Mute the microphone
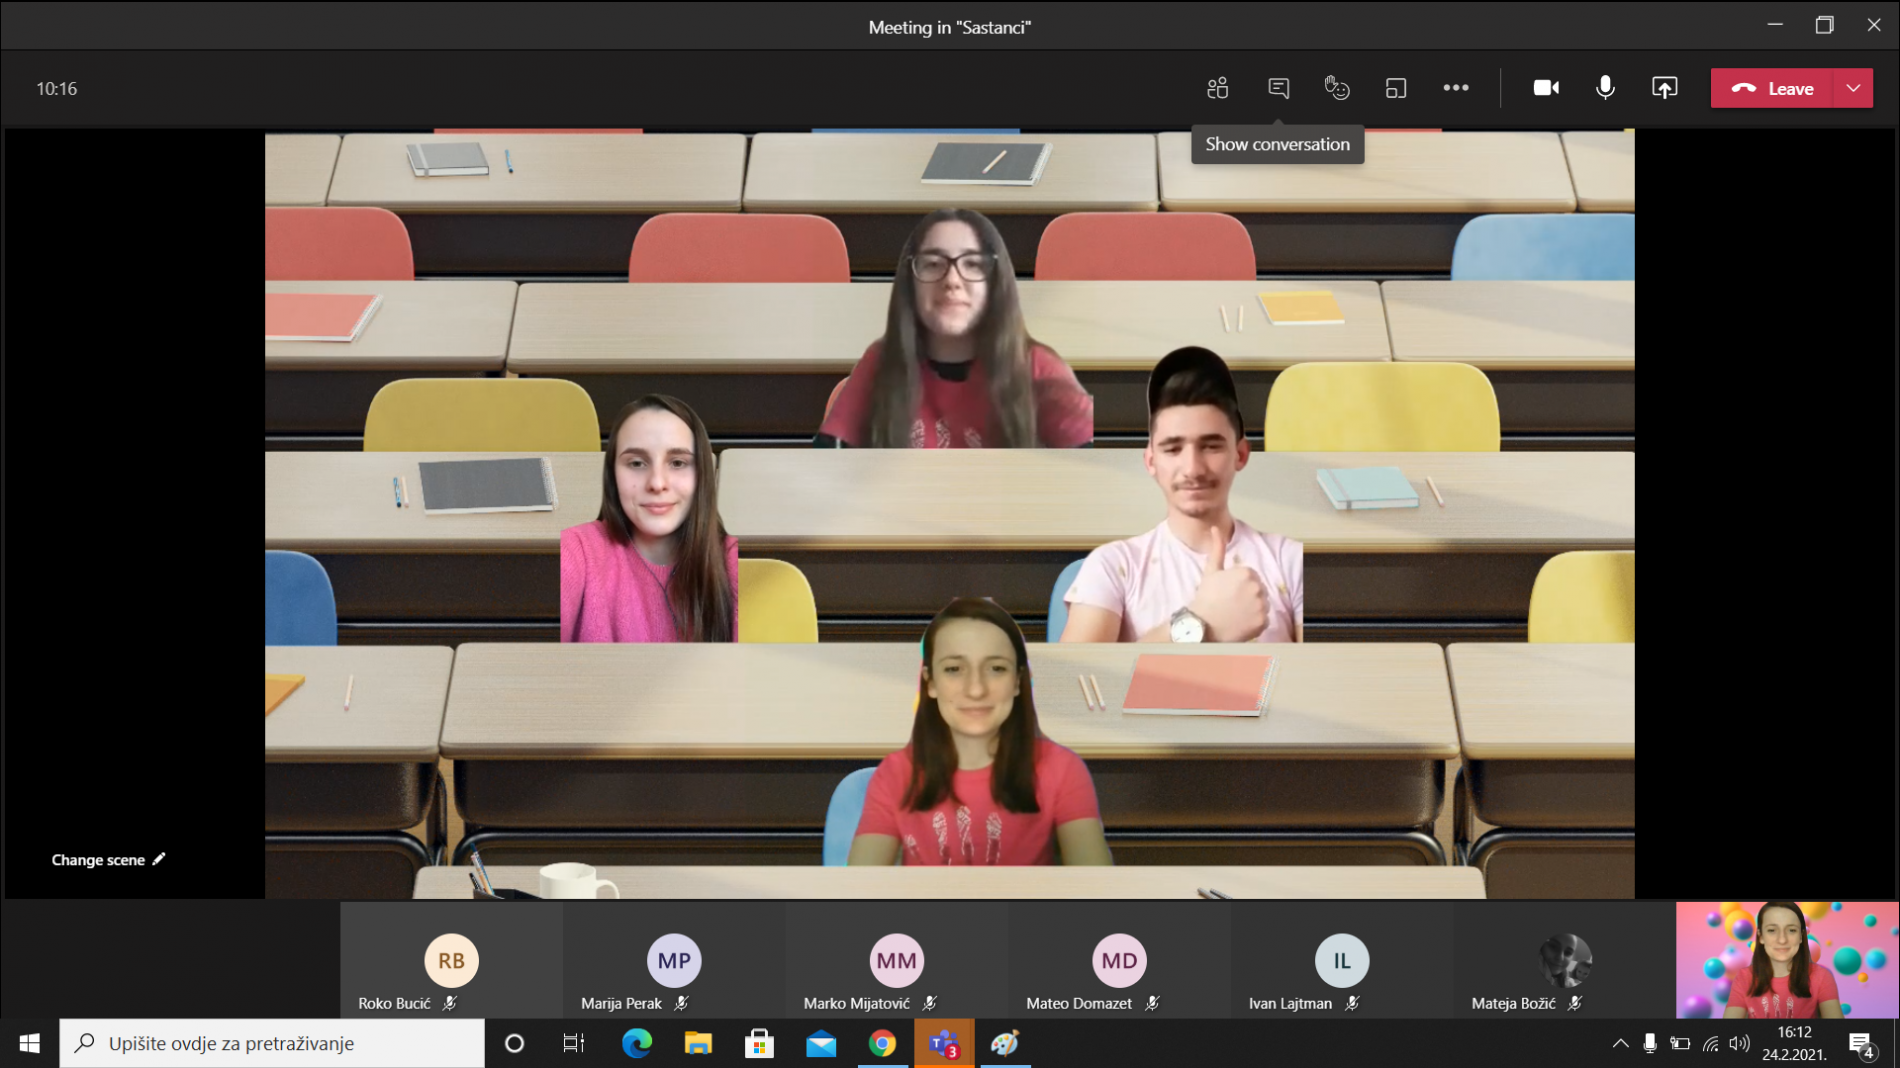Screen dimensions: 1900x1068 click(x=1605, y=88)
